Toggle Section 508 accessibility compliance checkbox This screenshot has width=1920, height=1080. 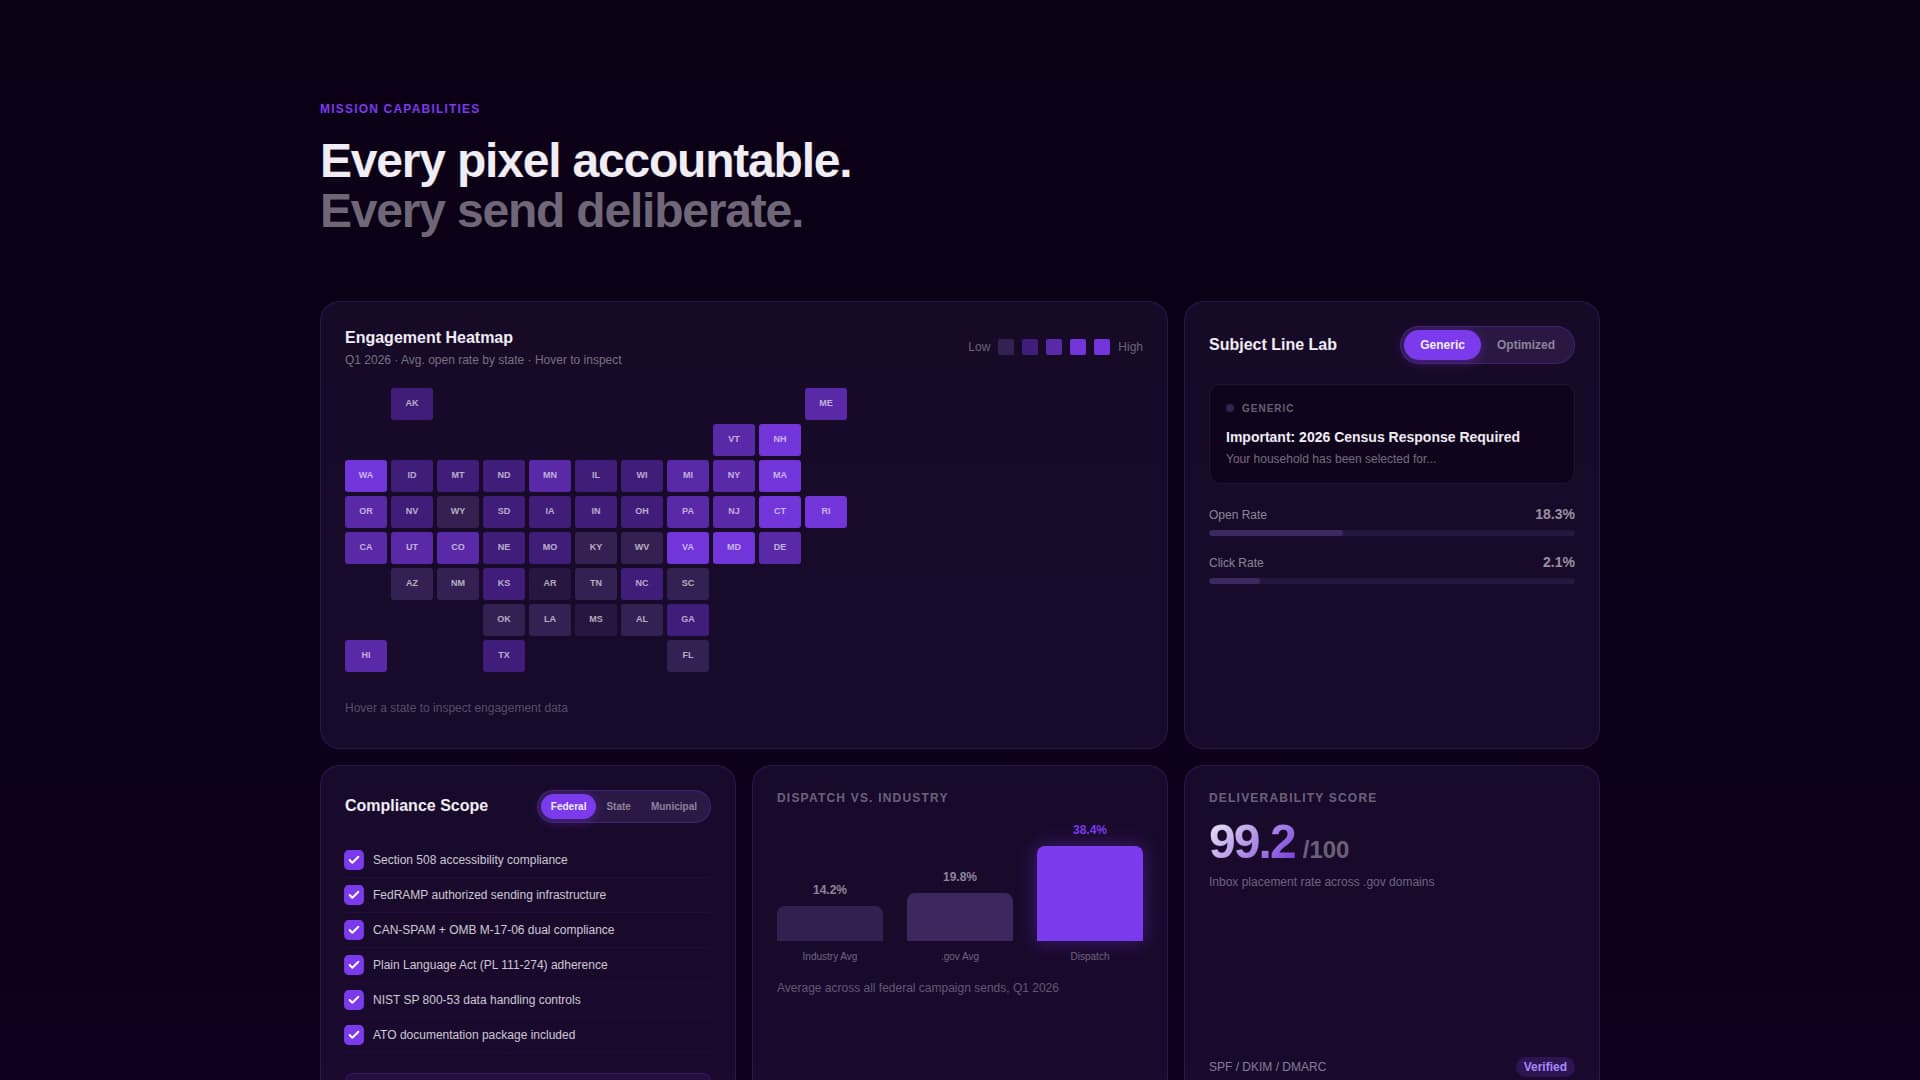coord(354,860)
